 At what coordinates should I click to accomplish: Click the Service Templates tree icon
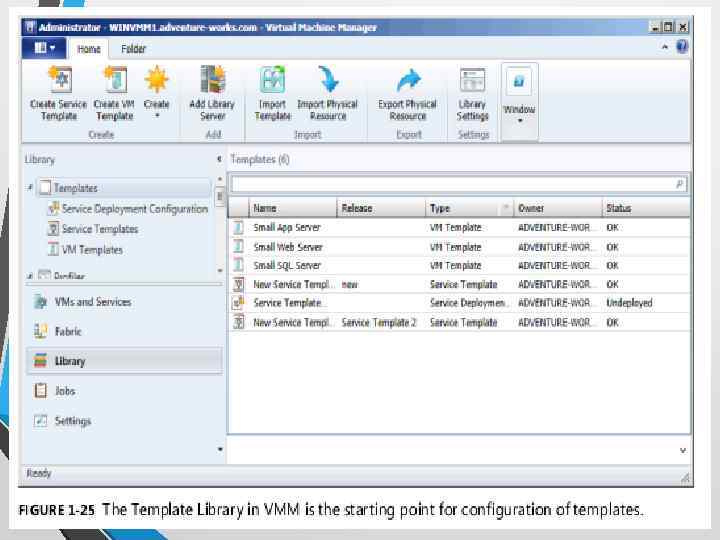(x=54, y=229)
